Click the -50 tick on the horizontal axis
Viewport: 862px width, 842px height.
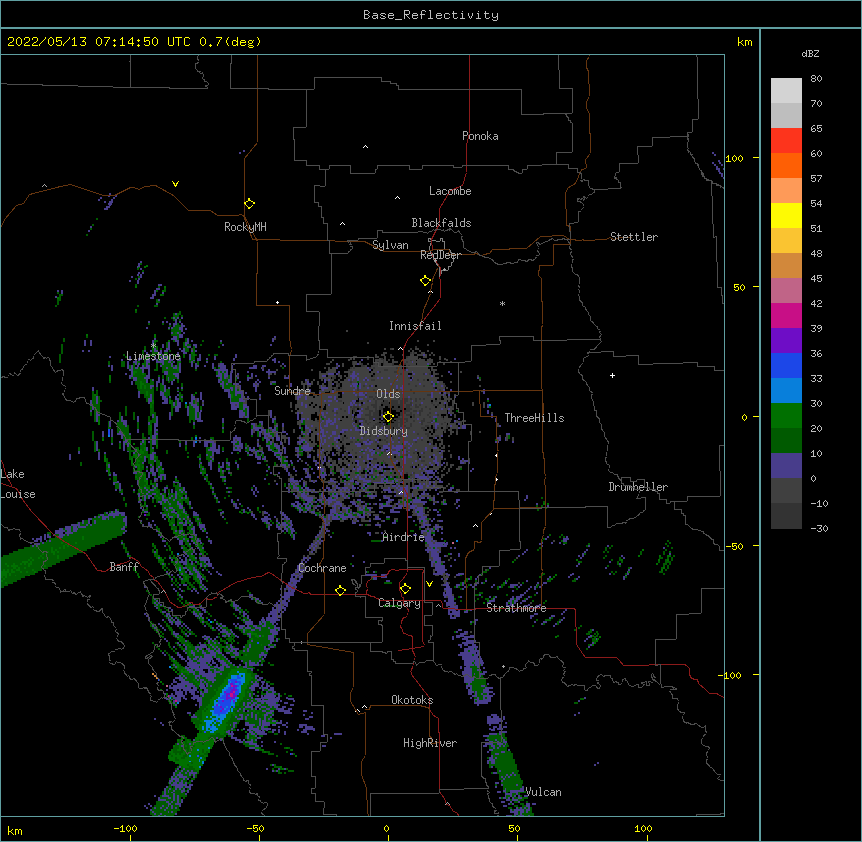point(255,828)
